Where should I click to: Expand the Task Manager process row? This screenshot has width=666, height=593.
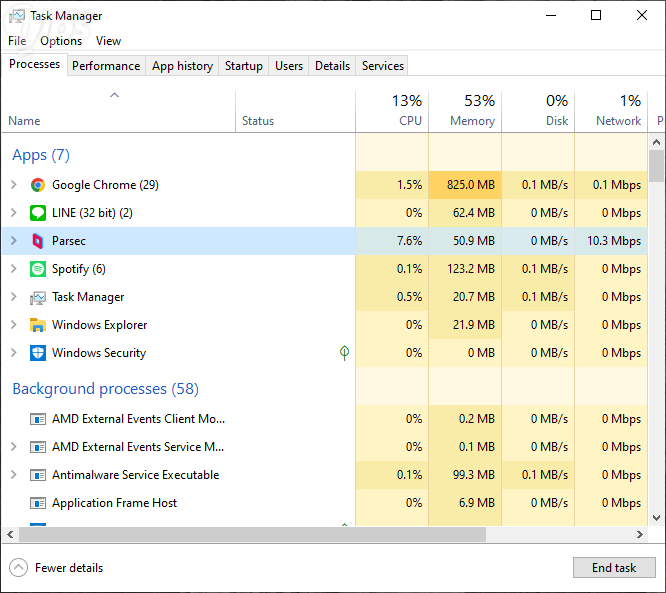click(14, 296)
